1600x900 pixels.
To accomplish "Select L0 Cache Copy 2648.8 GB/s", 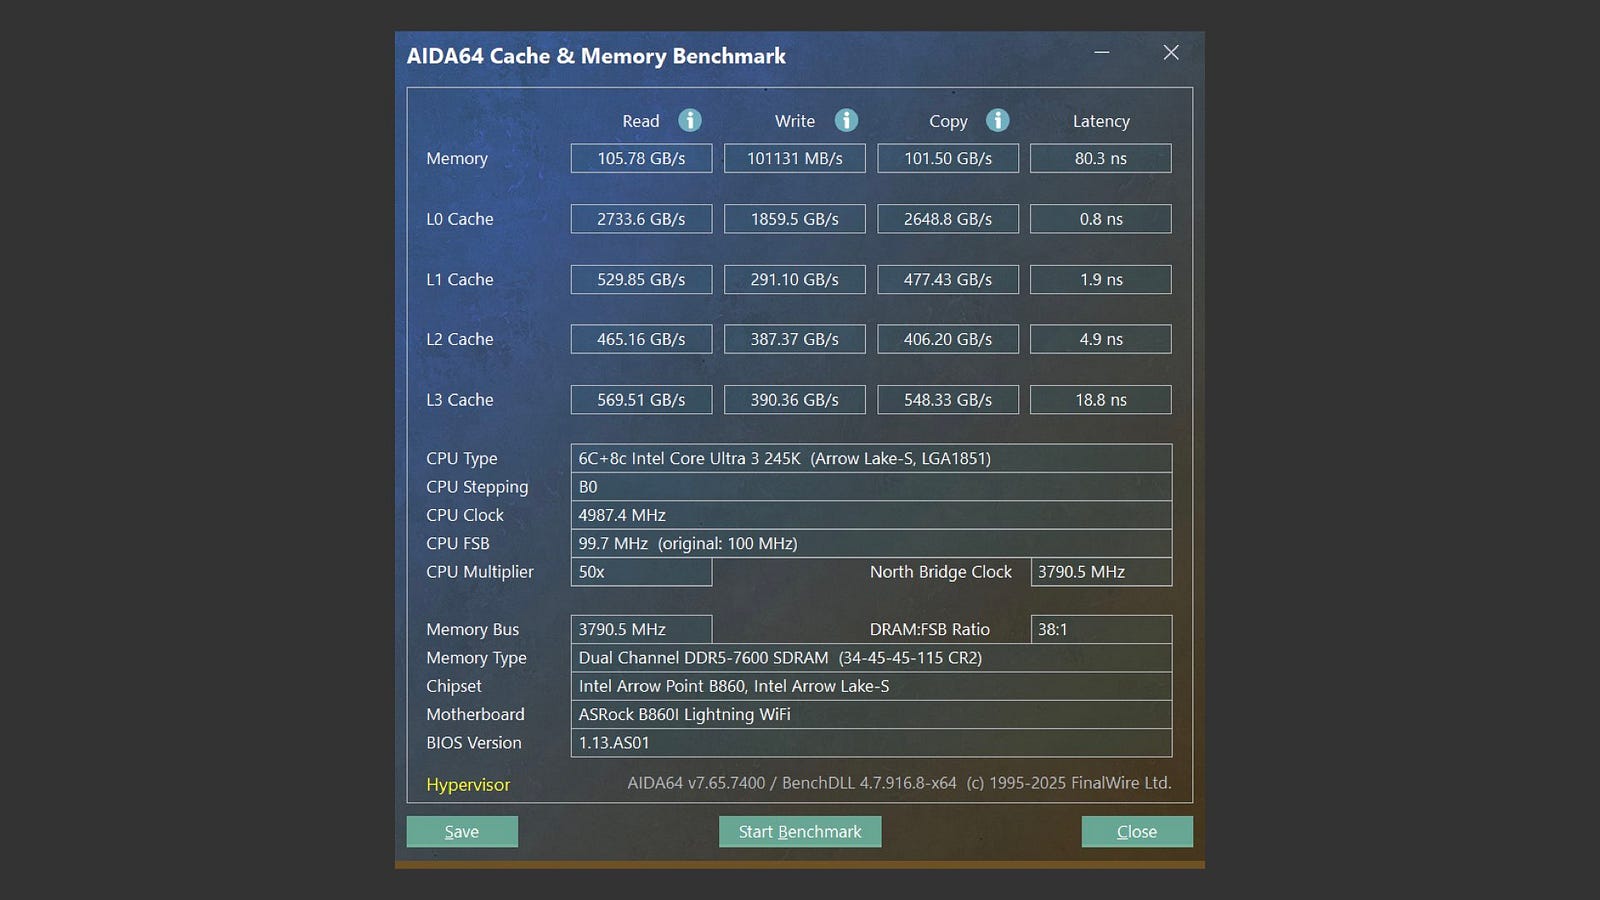I will coord(948,219).
